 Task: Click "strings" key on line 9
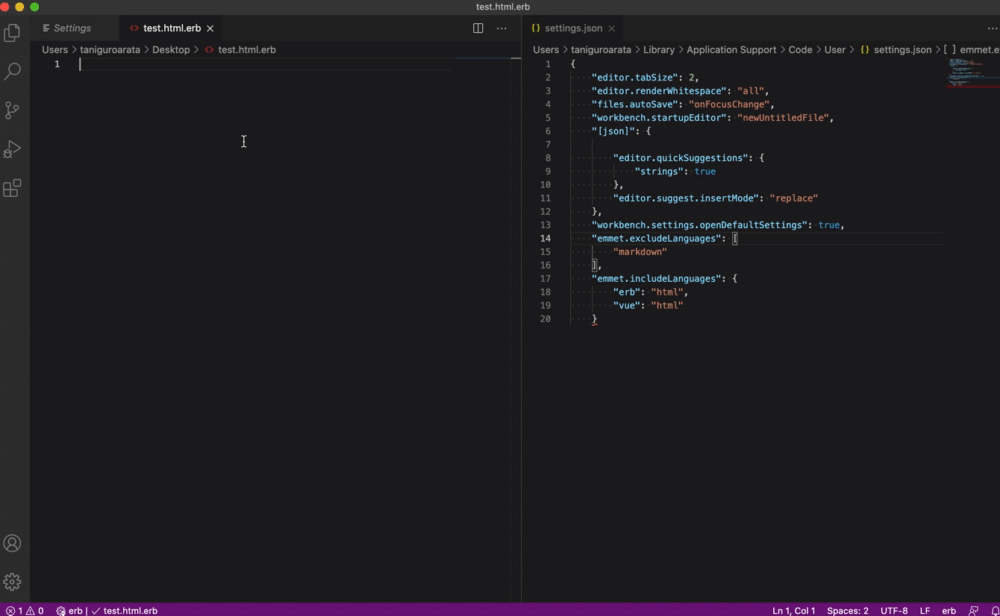[659, 171]
